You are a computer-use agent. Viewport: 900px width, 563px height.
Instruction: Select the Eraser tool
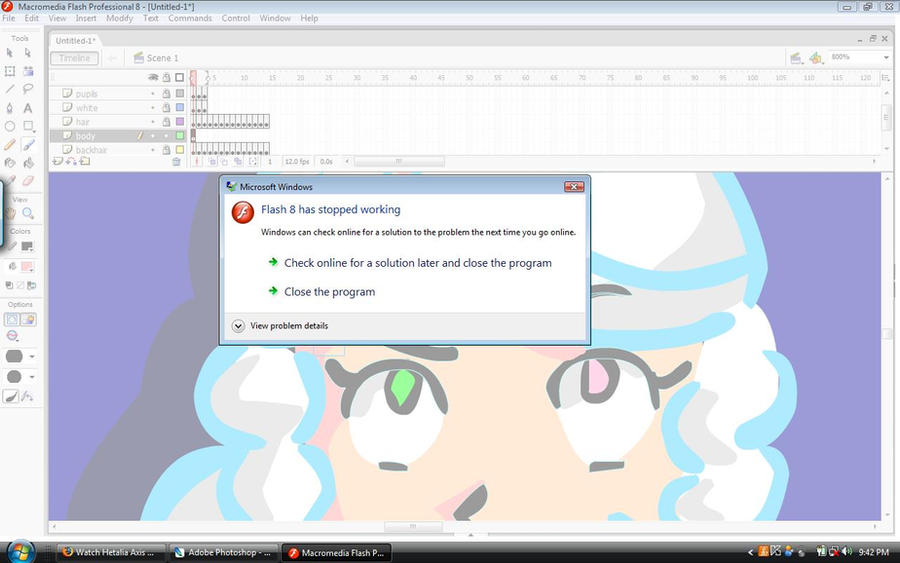28,181
